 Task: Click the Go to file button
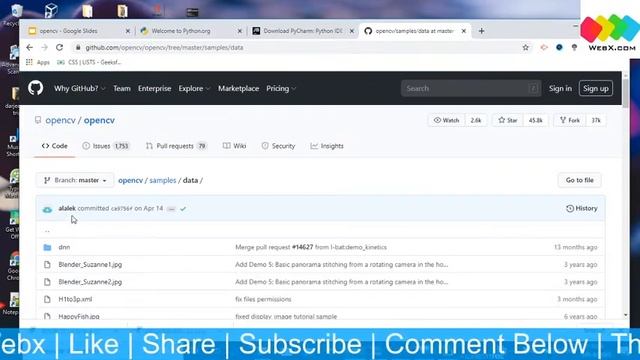point(580,180)
